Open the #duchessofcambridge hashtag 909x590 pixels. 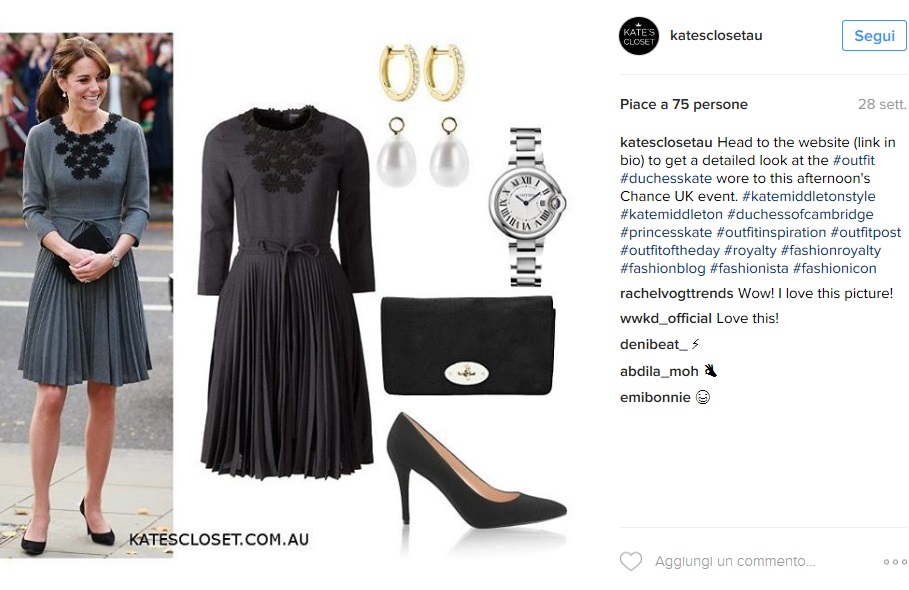point(800,214)
